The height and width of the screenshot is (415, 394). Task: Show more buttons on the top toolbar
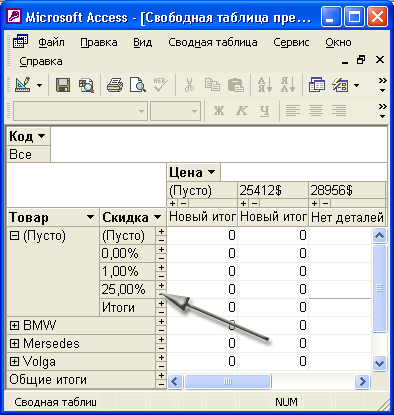point(382,85)
